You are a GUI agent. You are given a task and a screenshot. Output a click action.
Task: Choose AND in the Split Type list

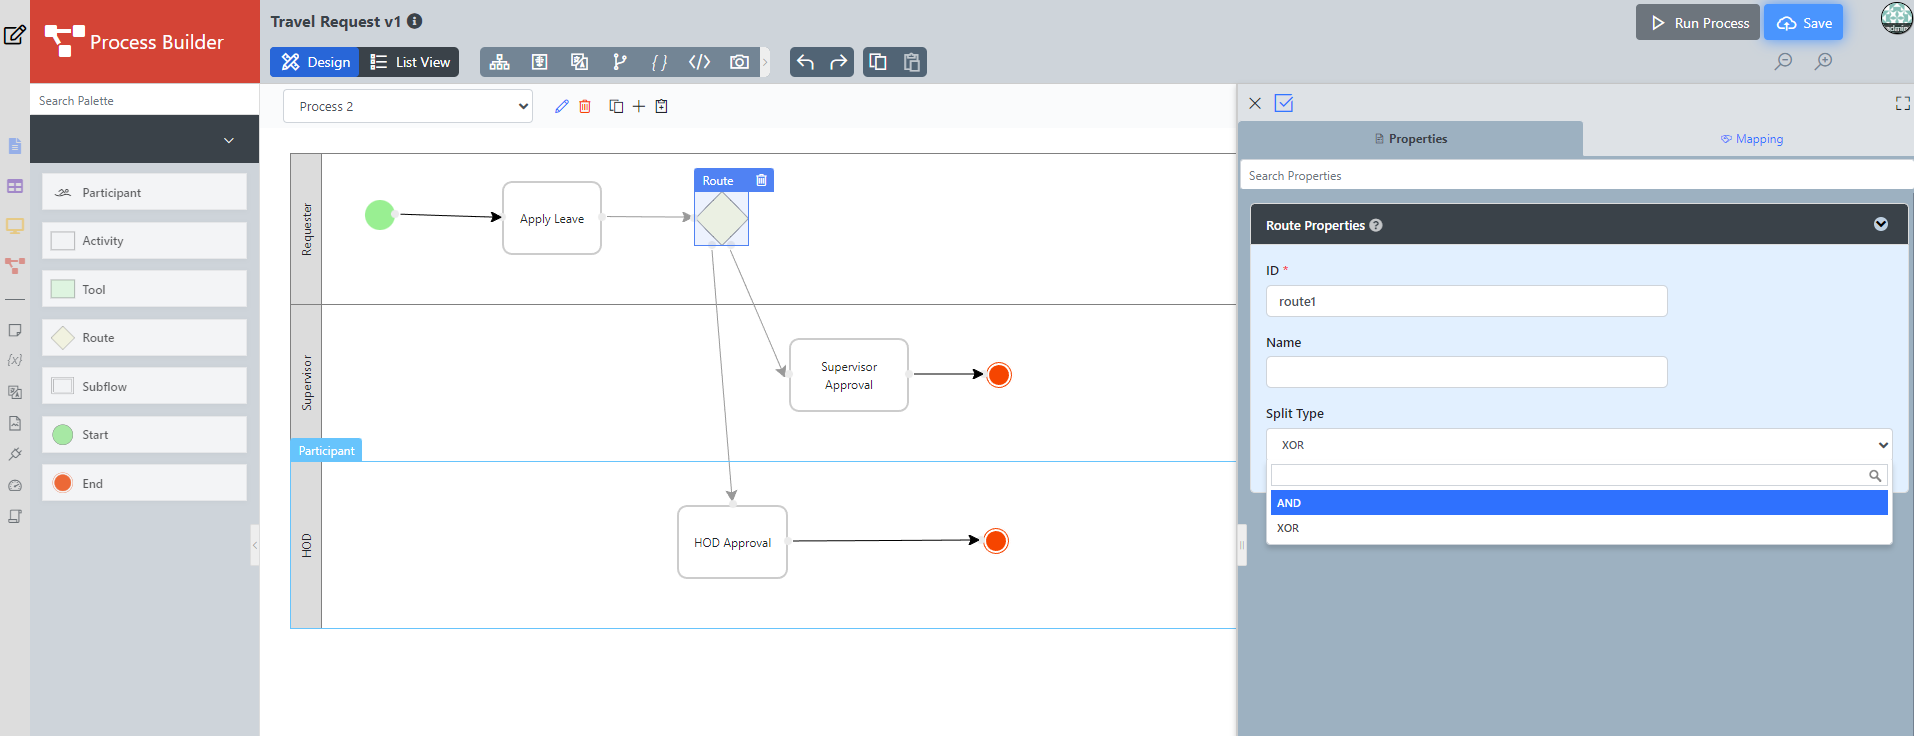1578,503
